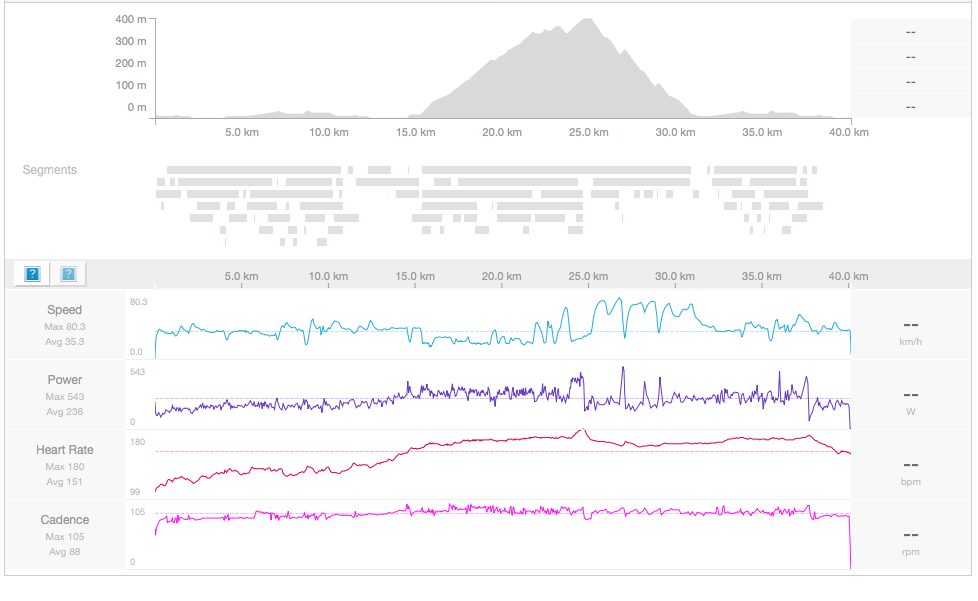Click the Cadence chart label
The width and height of the screenshot is (978, 601).
65,520
